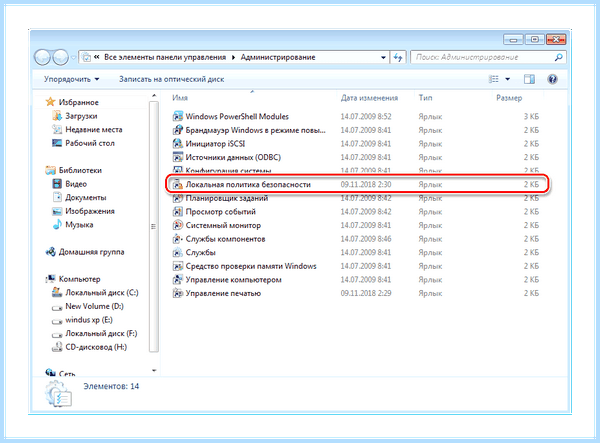Expand breadcrumb arrow after Все элементы панели управления
The height and width of the screenshot is (443, 600).
(233, 57)
